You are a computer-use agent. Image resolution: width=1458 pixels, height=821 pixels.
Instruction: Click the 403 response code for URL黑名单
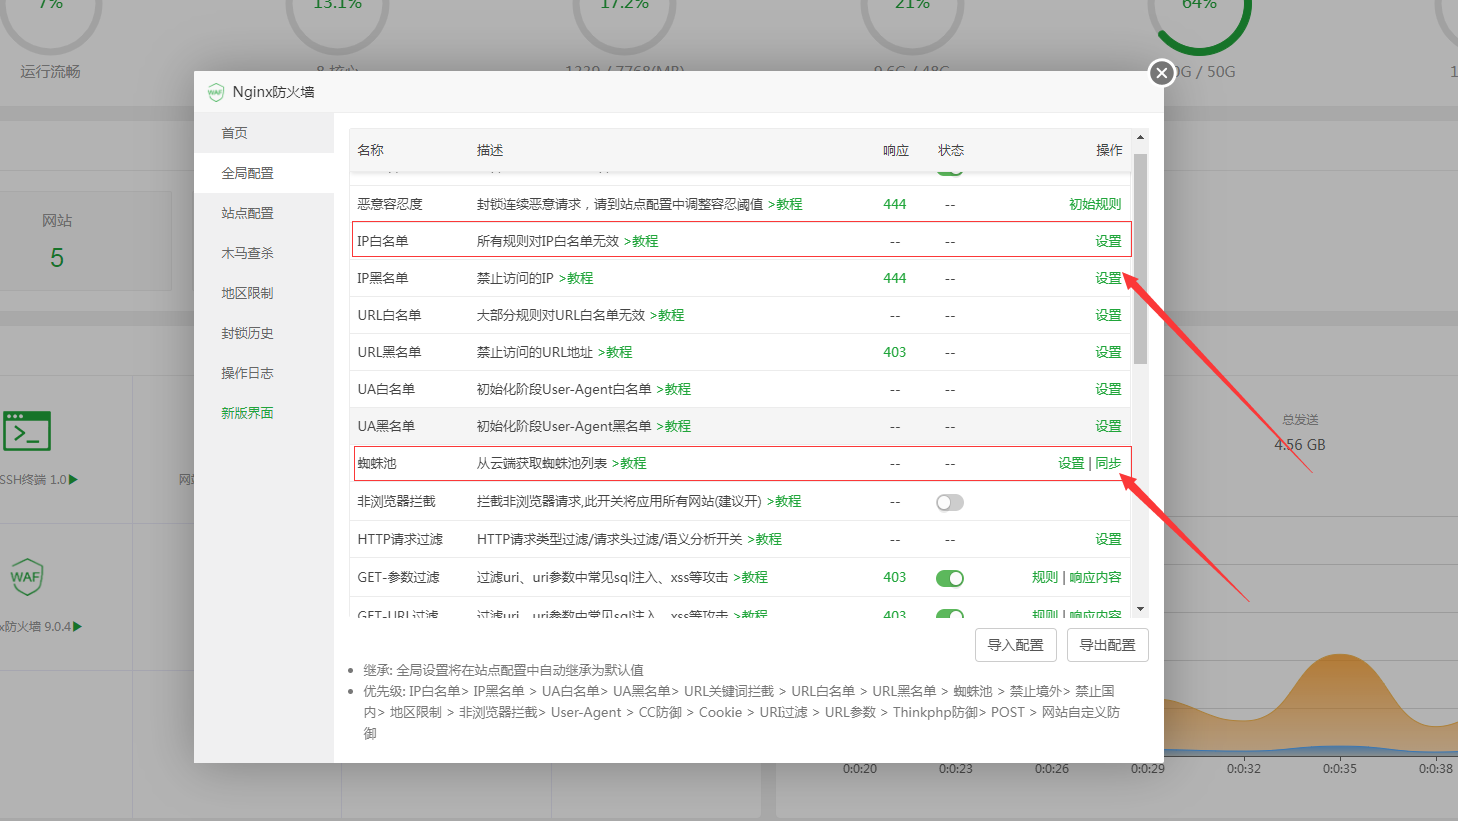894,352
